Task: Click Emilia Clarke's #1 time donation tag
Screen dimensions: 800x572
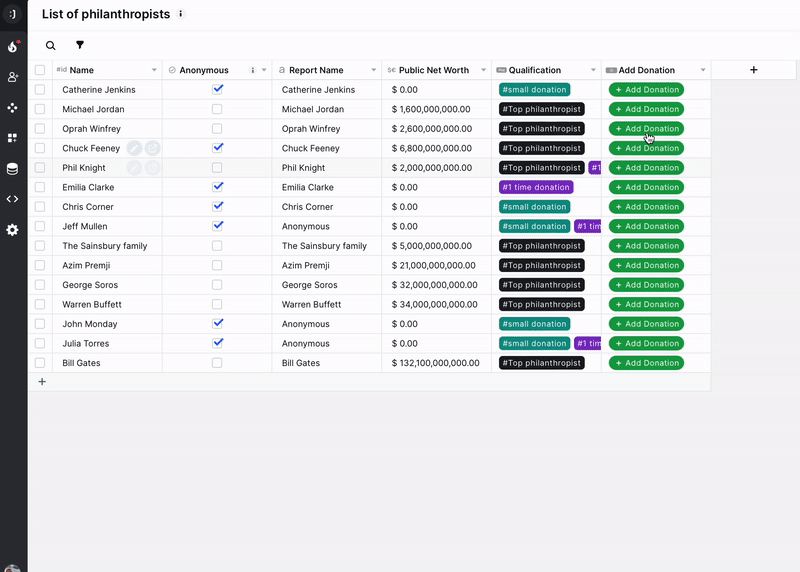Action: point(536,187)
